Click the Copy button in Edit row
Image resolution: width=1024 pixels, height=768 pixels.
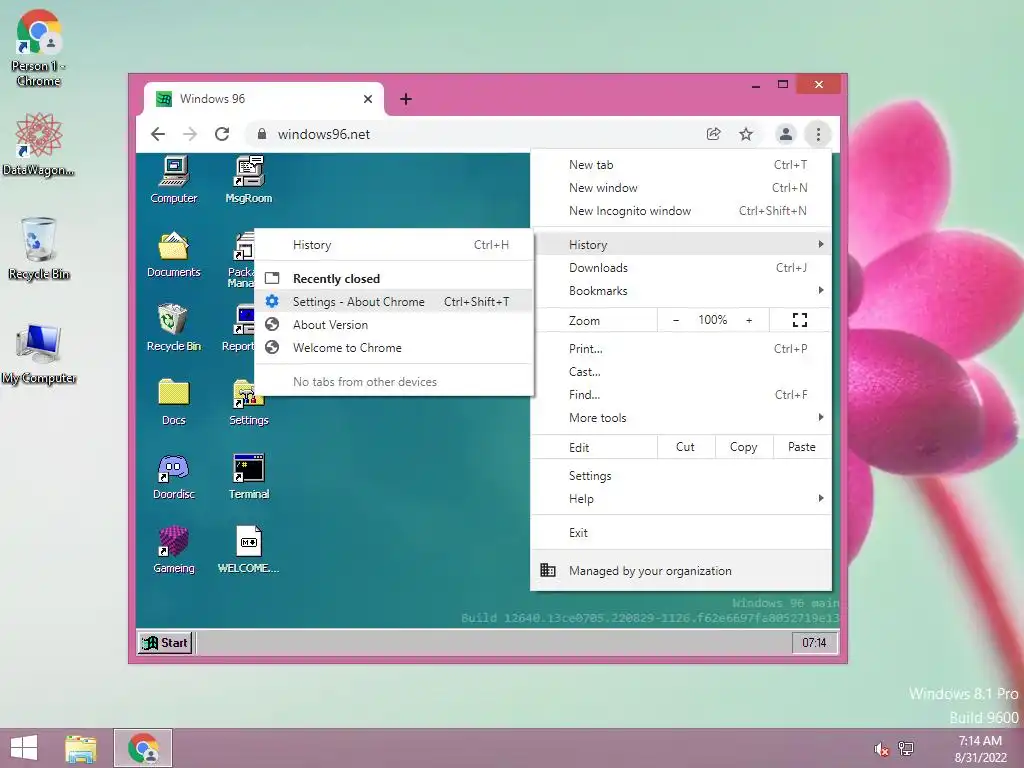(743, 447)
